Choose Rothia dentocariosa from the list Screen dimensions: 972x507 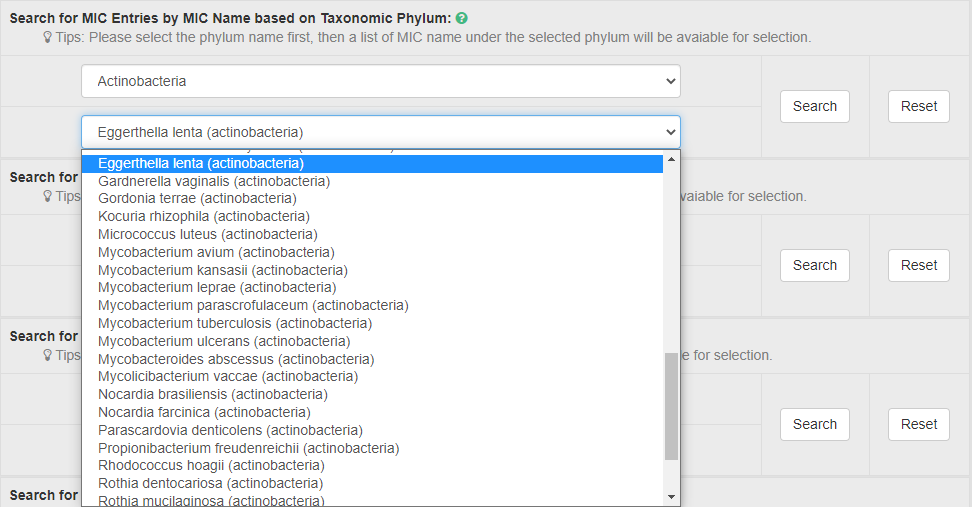point(210,483)
